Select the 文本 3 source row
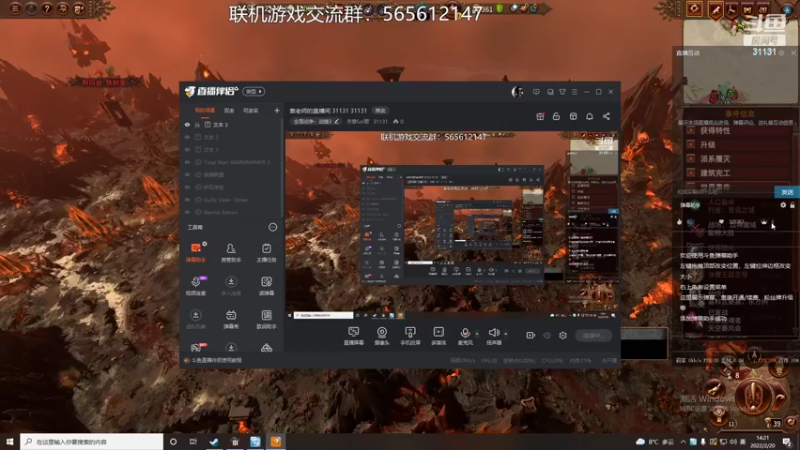800x450 pixels. 232,124
